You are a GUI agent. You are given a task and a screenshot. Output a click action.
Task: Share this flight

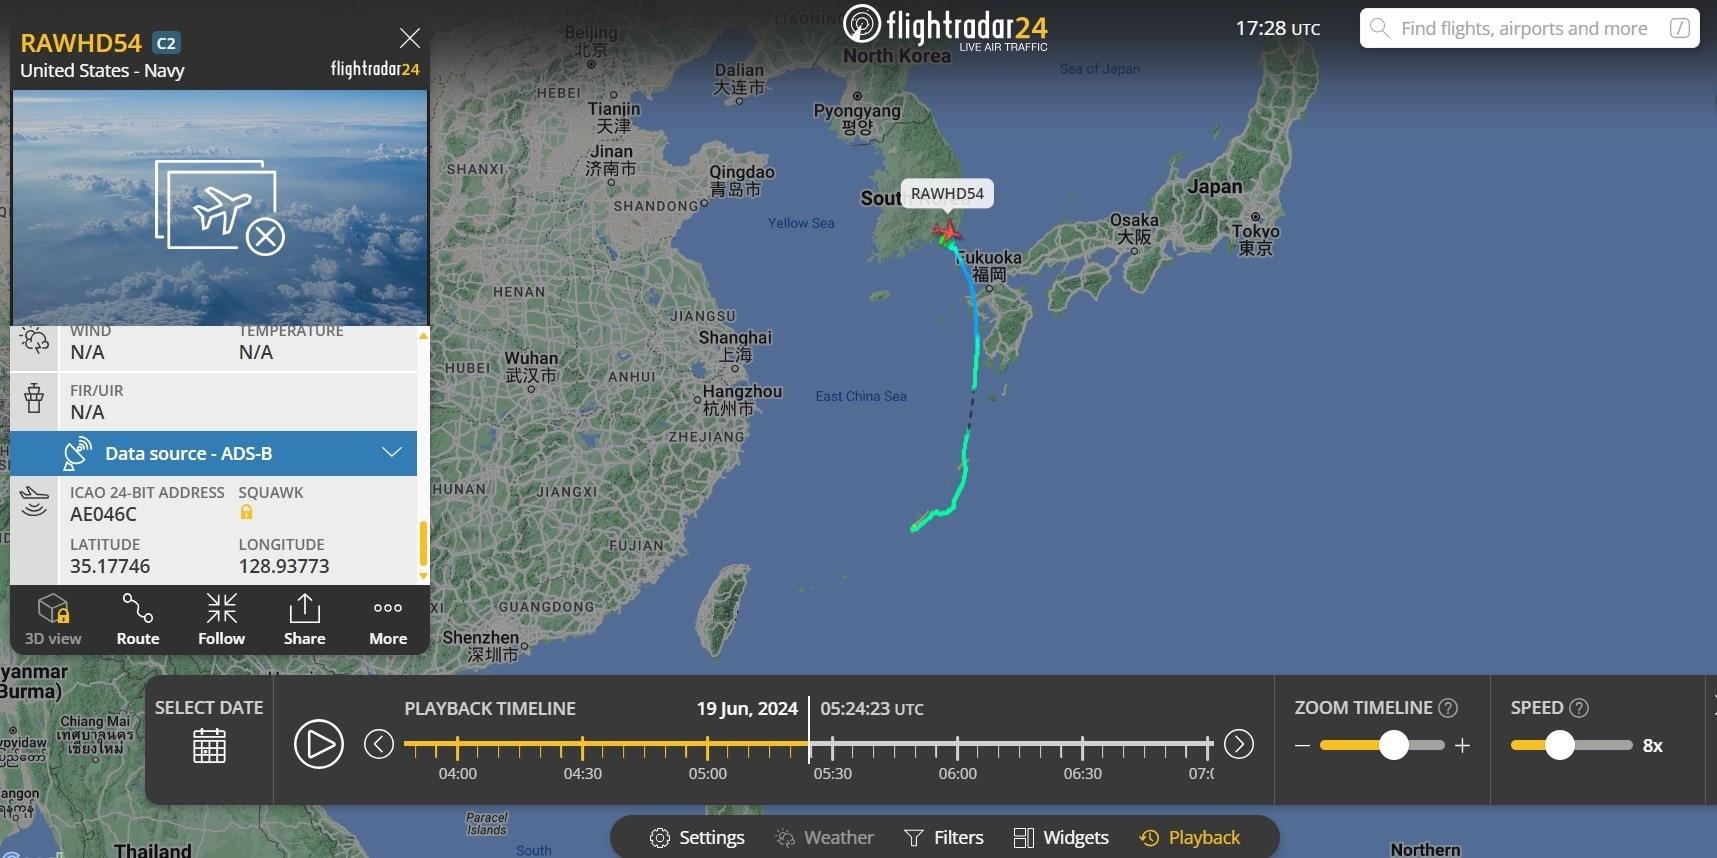[304, 619]
